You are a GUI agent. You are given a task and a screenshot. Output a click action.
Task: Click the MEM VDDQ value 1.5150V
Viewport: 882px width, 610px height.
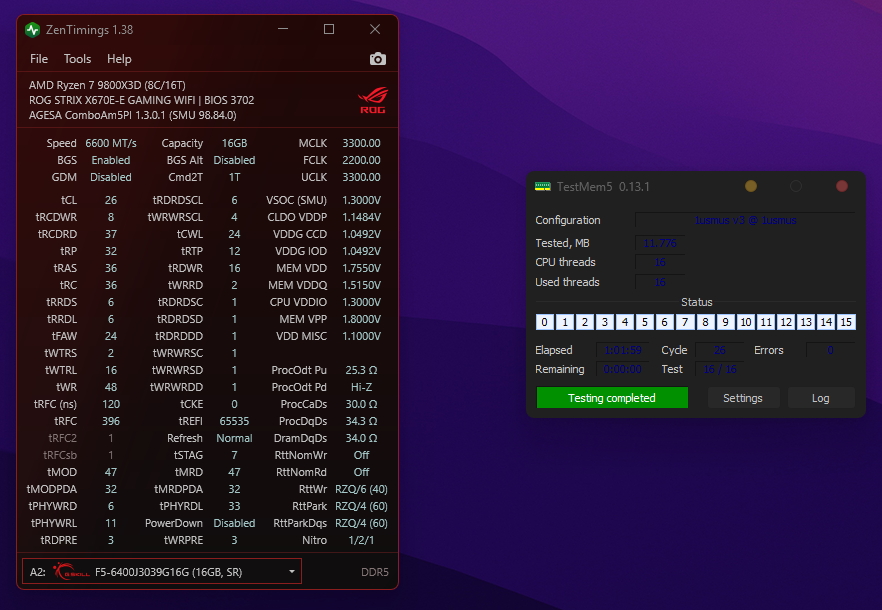click(x=361, y=285)
